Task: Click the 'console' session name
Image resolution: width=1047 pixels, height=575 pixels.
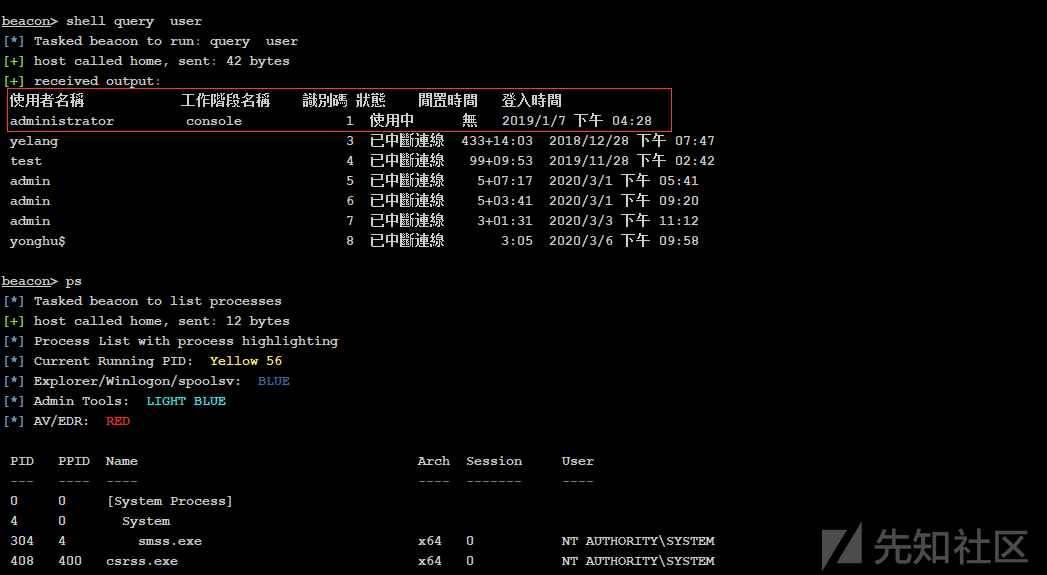Action: 214,121
